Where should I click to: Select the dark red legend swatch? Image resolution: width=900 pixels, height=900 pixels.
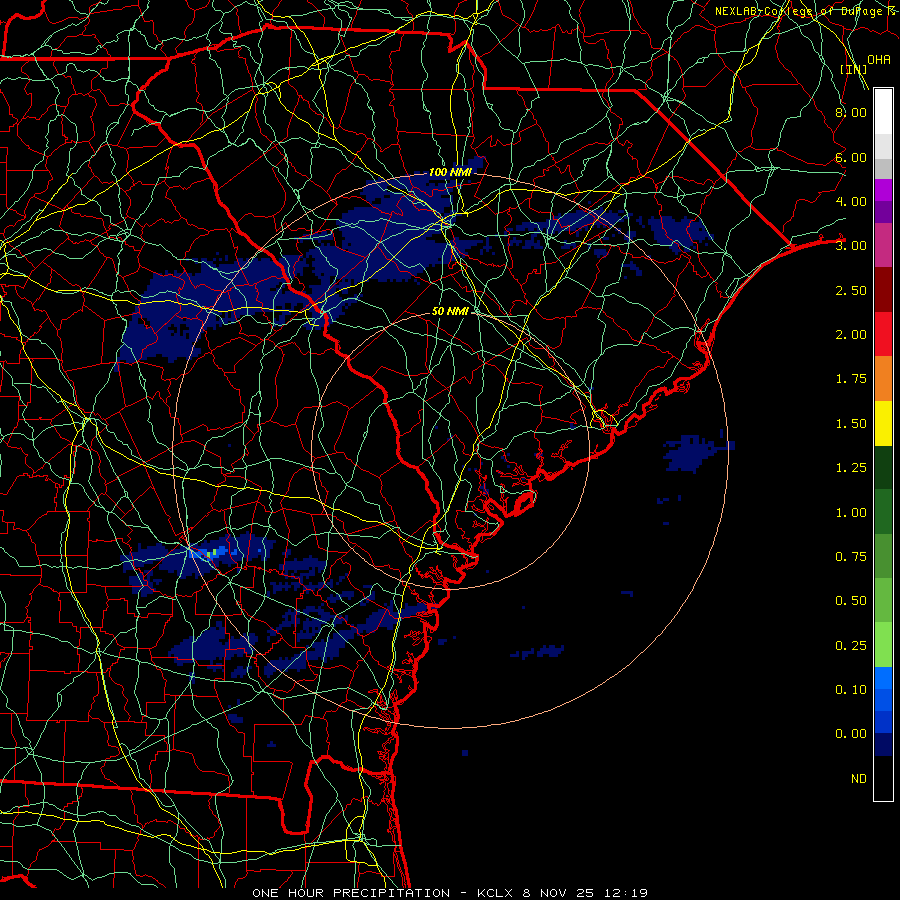pos(883,290)
